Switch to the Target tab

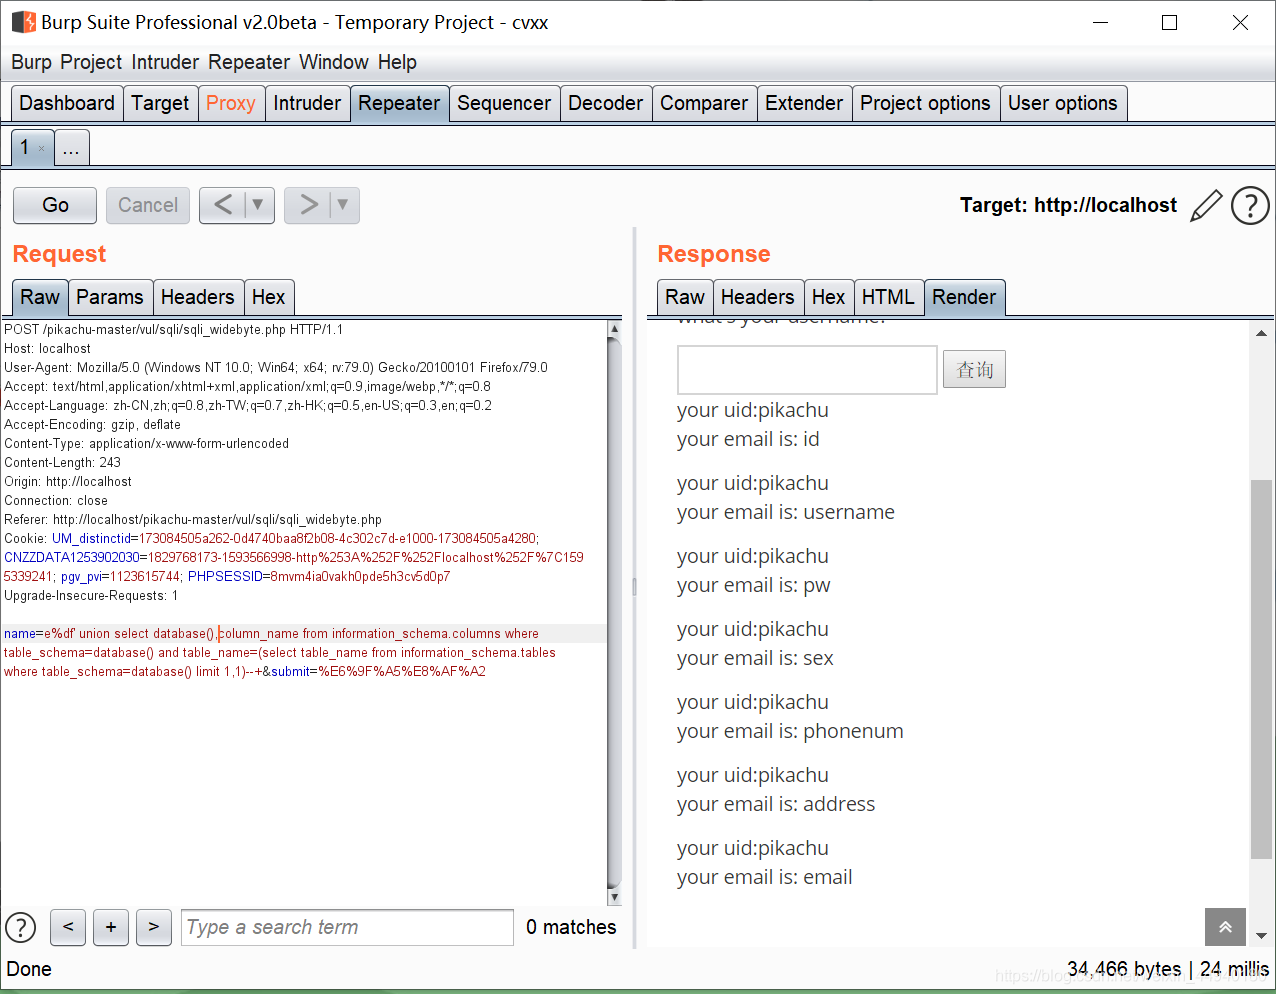(160, 103)
